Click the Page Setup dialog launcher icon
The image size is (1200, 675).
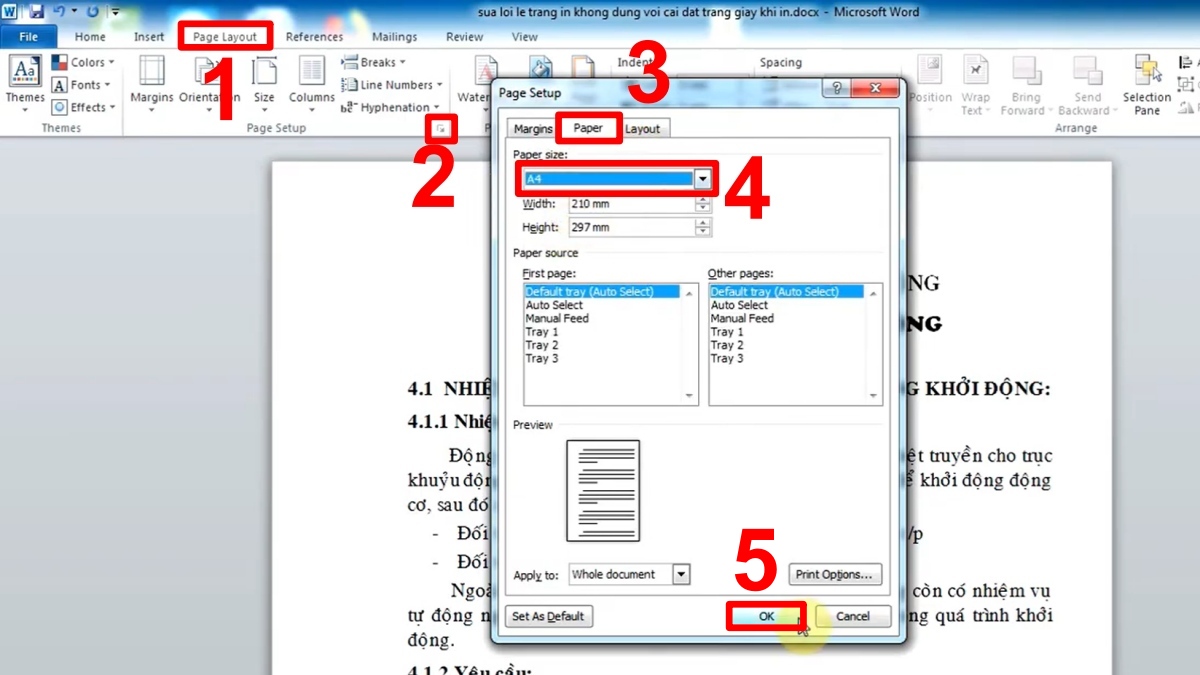pos(441,128)
